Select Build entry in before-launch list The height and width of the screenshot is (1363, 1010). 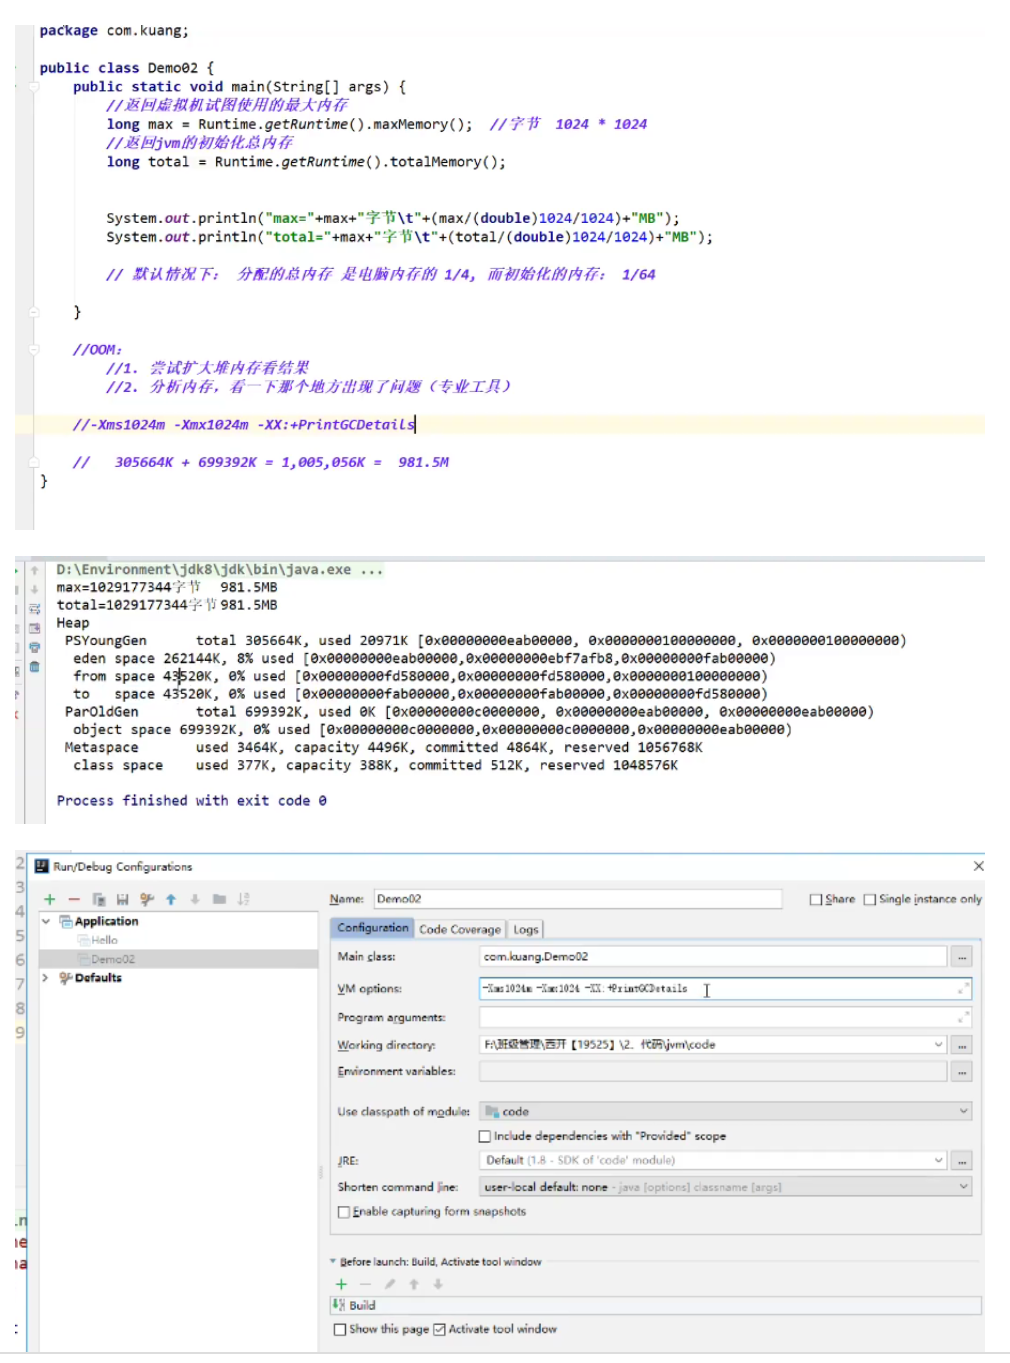656,1306
